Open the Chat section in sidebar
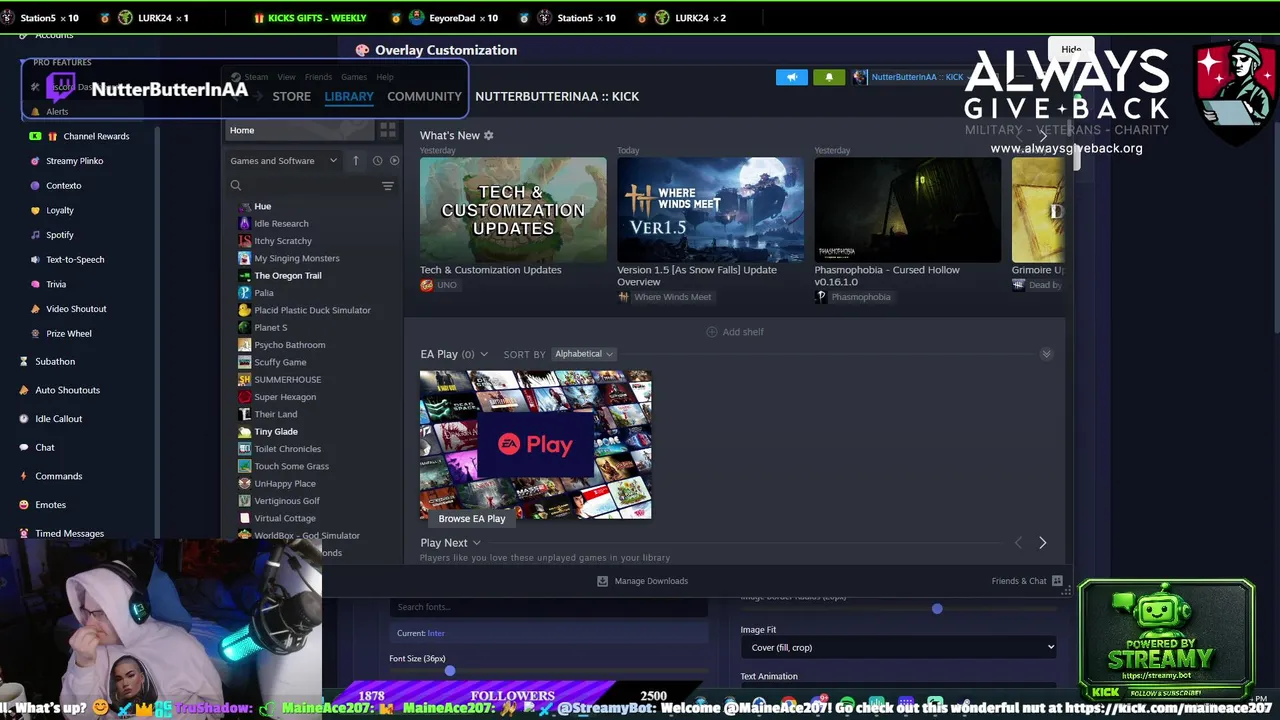This screenshot has width=1280, height=720. click(45, 447)
